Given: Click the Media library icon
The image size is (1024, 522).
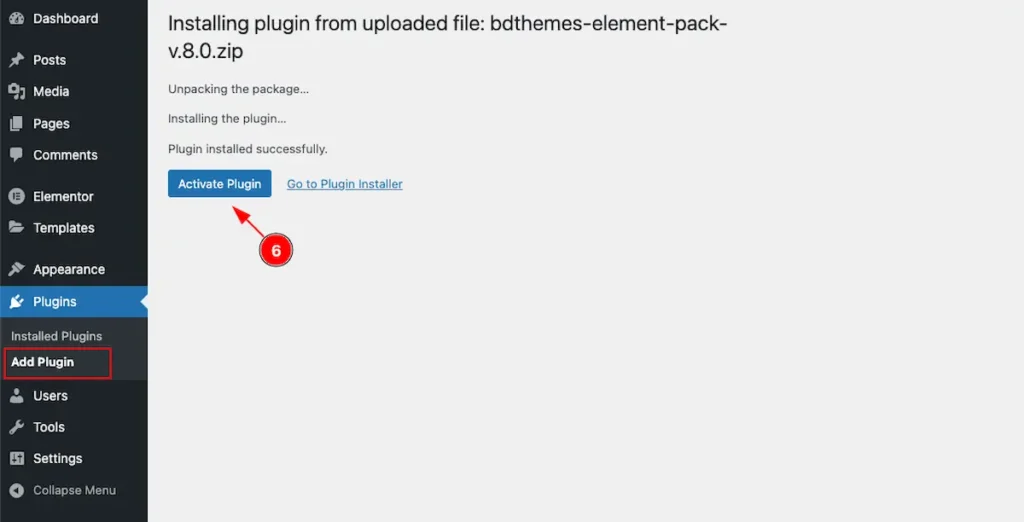Looking at the screenshot, I should click(x=16, y=92).
